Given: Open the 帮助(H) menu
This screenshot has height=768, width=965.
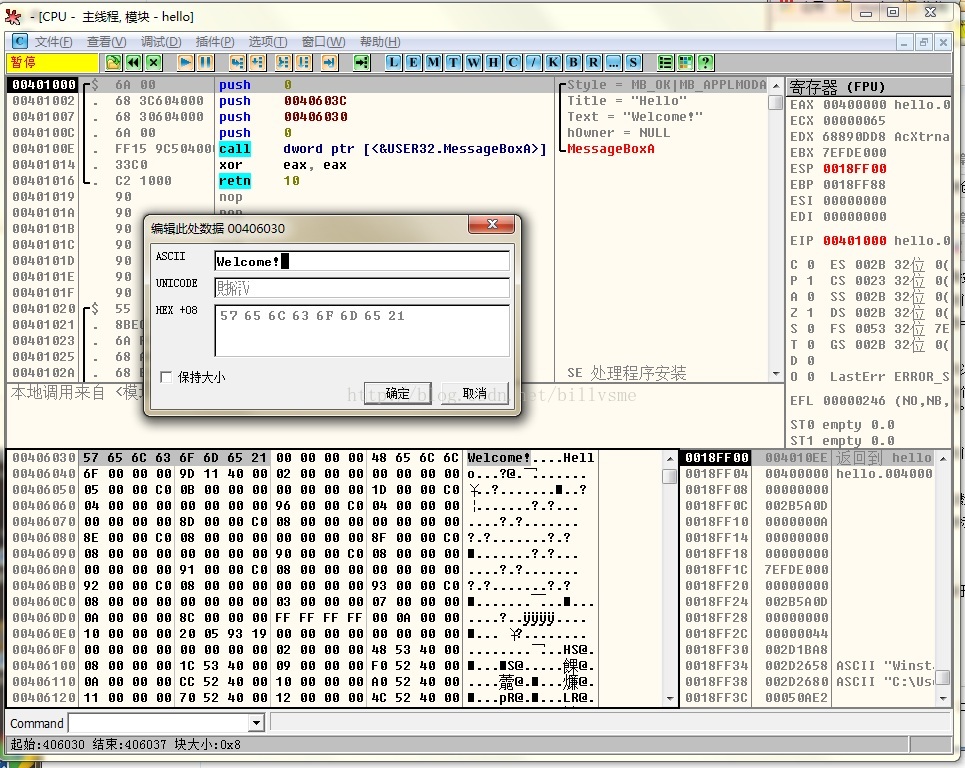Looking at the screenshot, I should [380, 42].
